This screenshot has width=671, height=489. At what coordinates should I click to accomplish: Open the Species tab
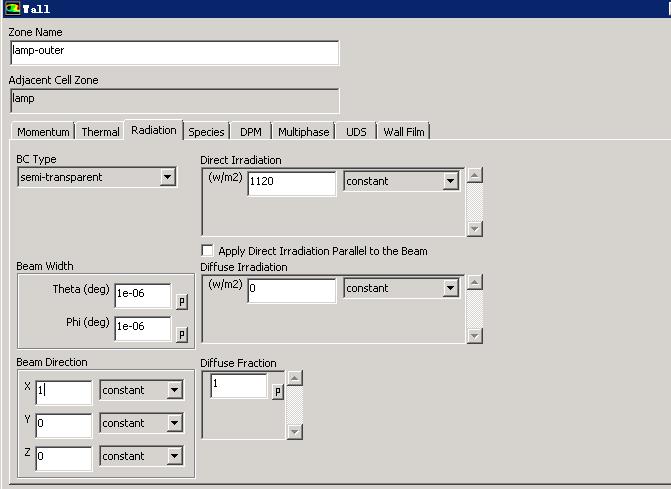click(206, 132)
